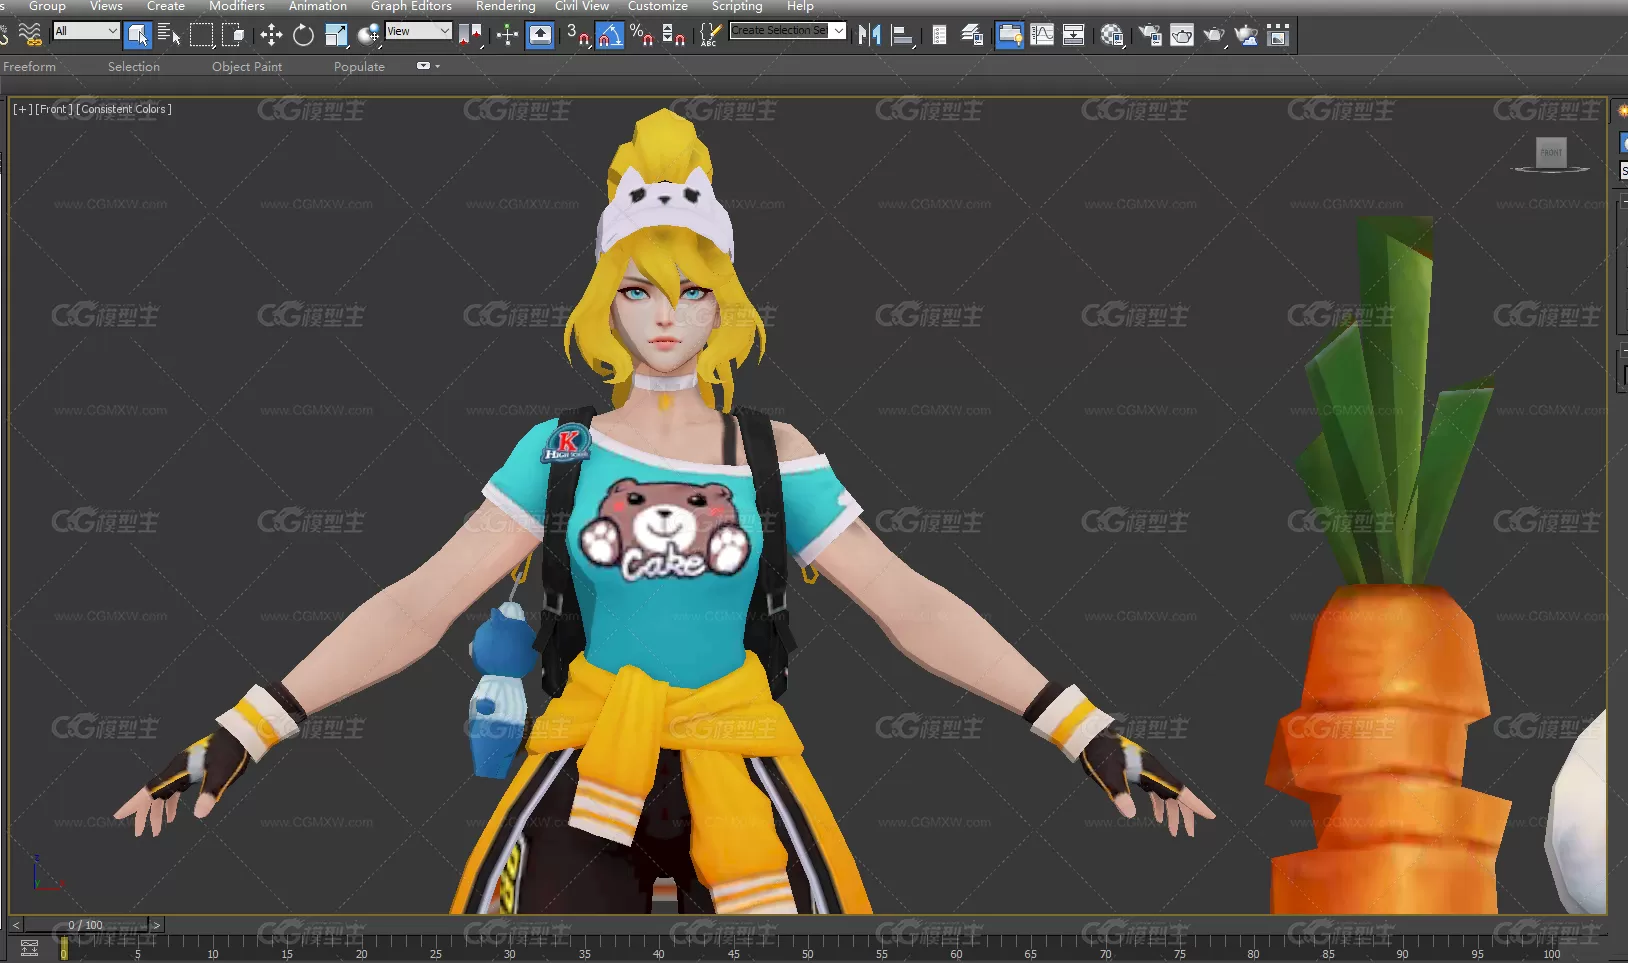Click frame 80 on the track bar
Image resolution: width=1628 pixels, height=963 pixels.
pyautogui.click(x=1253, y=954)
